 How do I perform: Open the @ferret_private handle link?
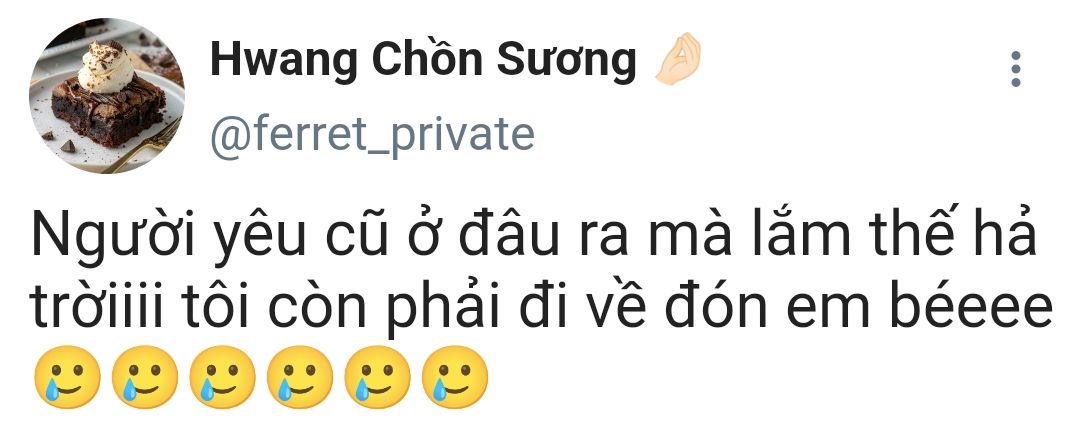[372, 135]
